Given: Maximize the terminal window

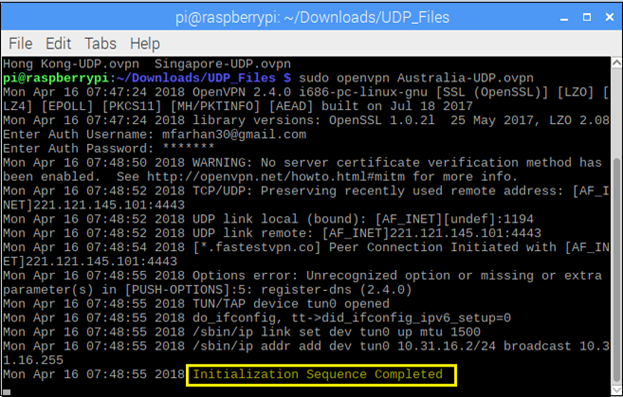Looking at the screenshot, I should pyautogui.click(x=587, y=17).
